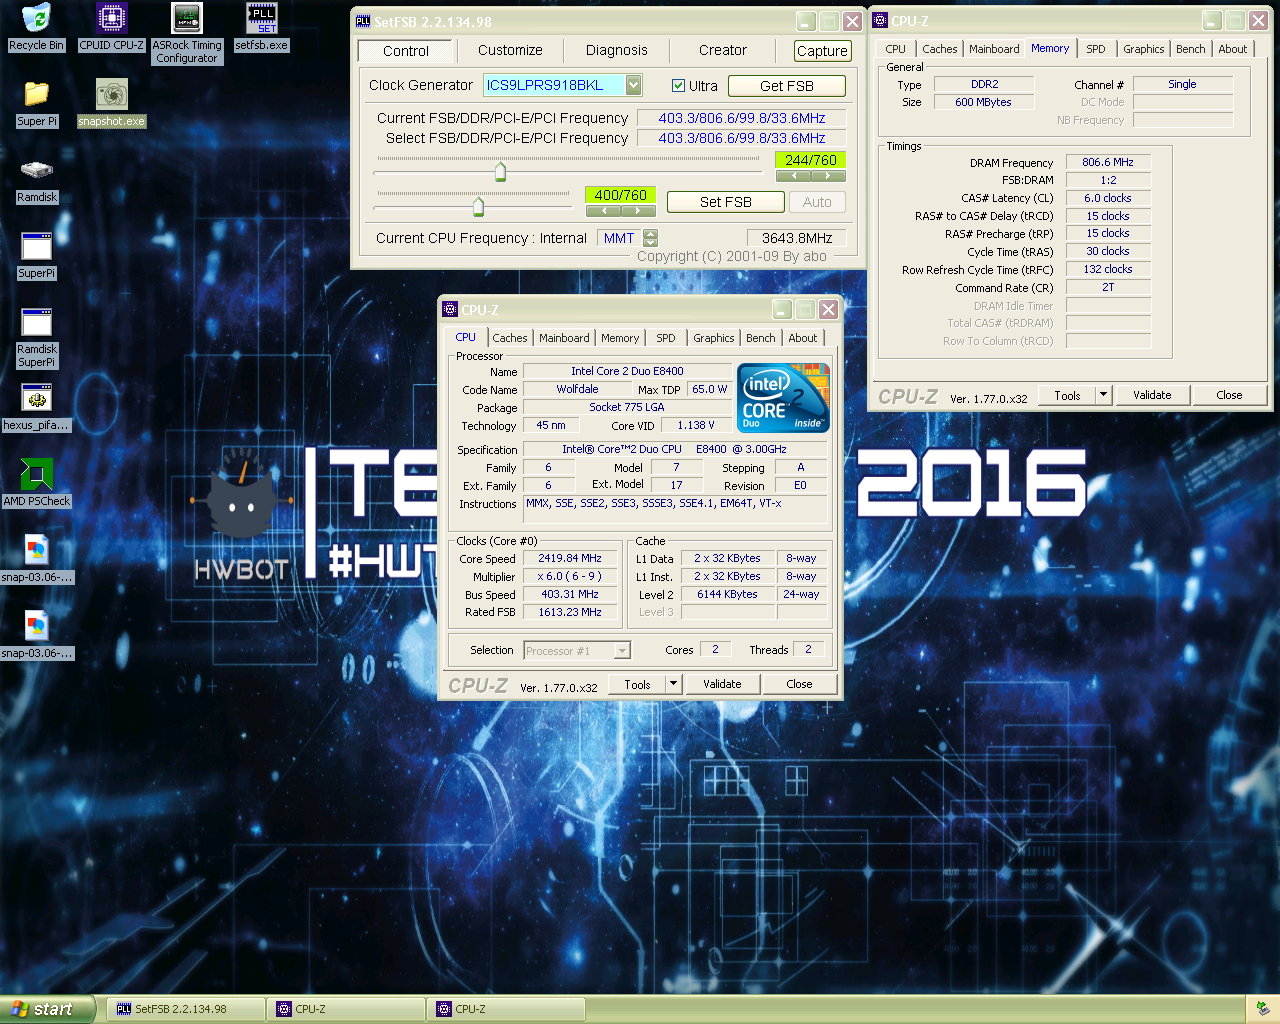Open the Tools dropdown arrow in front CPU-Z
The image size is (1280, 1024).
tap(674, 684)
